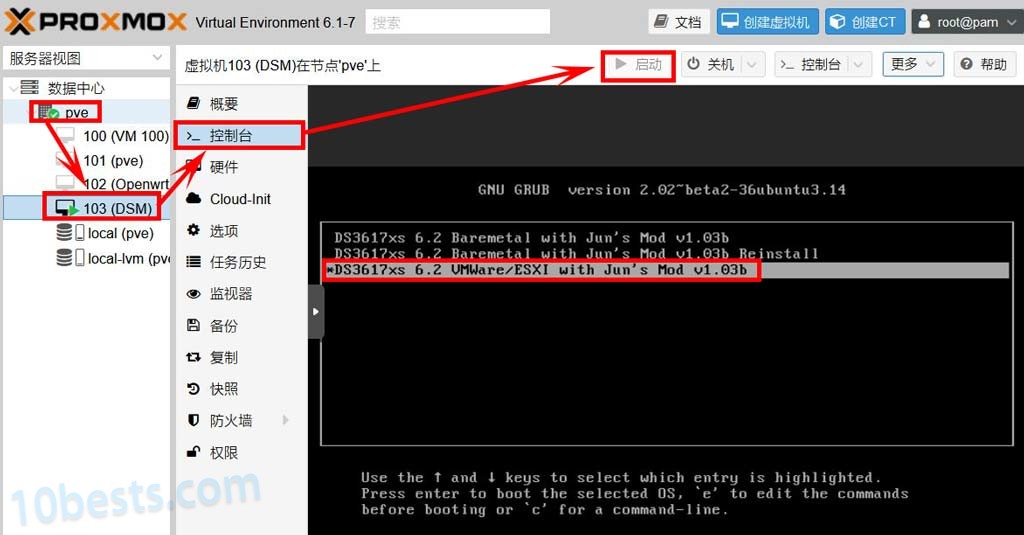Click the shield icon beside 防火墙
1024x535 pixels.
point(194,421)
